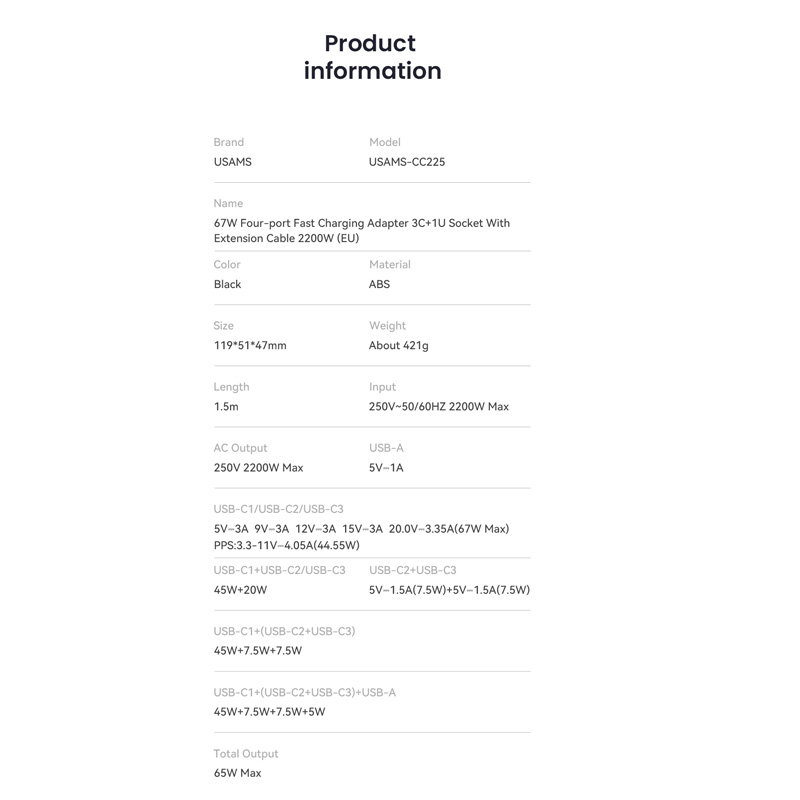800x800 pixels.
Task: Click the USAMS brand value
Action: click(233, 162)
